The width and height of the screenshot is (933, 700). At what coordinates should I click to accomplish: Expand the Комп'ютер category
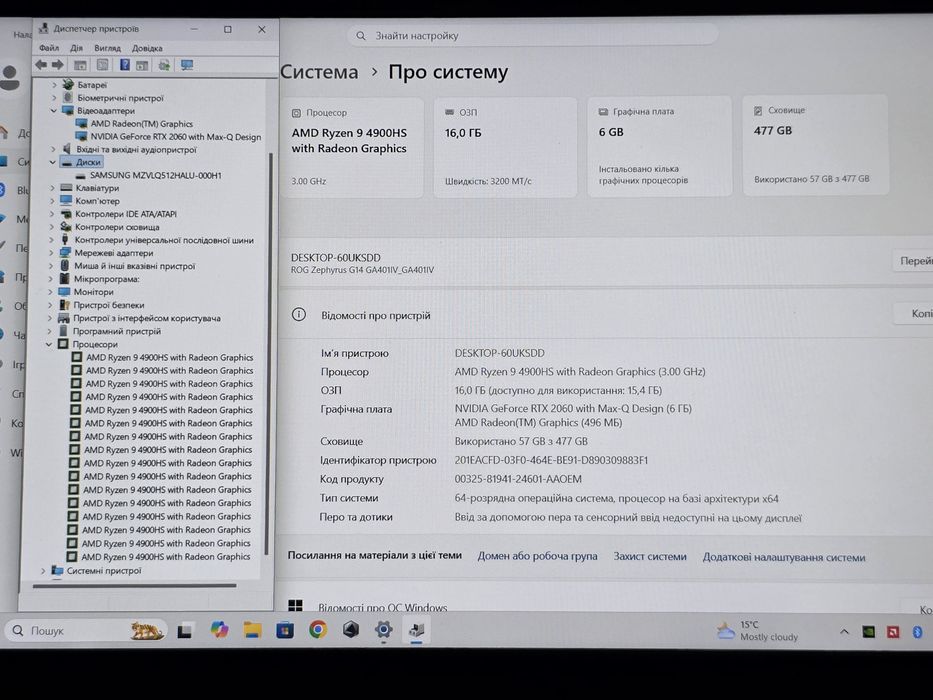click(x=52, y=201)
